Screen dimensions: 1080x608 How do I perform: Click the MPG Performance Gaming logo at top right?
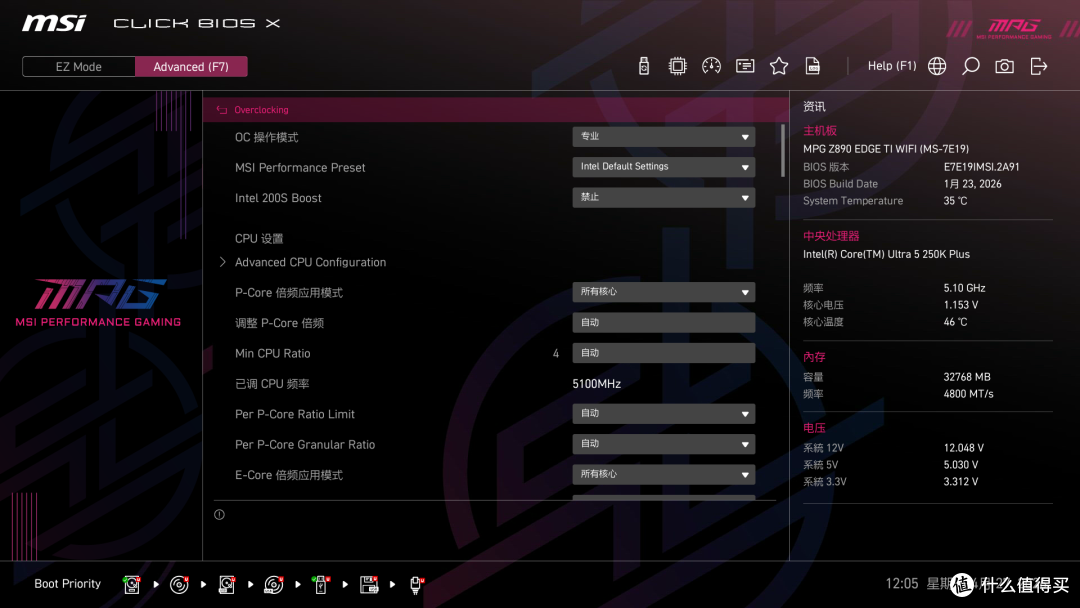(1013, 29)
